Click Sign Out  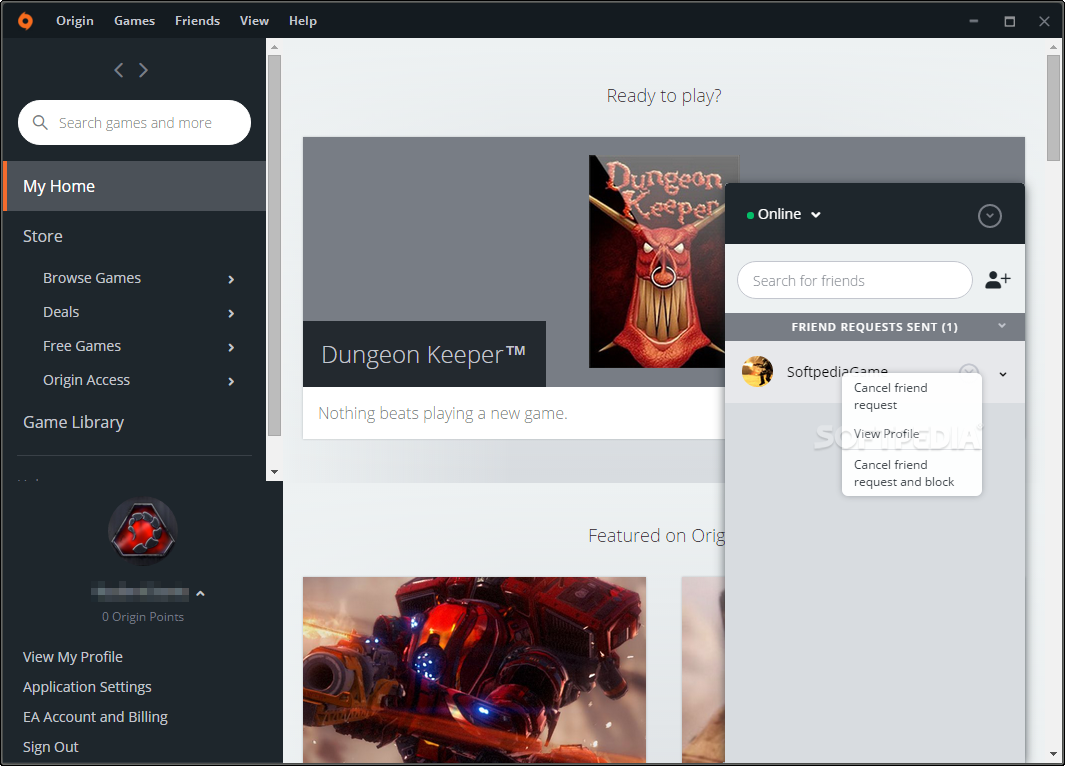[x=50, y=746]
